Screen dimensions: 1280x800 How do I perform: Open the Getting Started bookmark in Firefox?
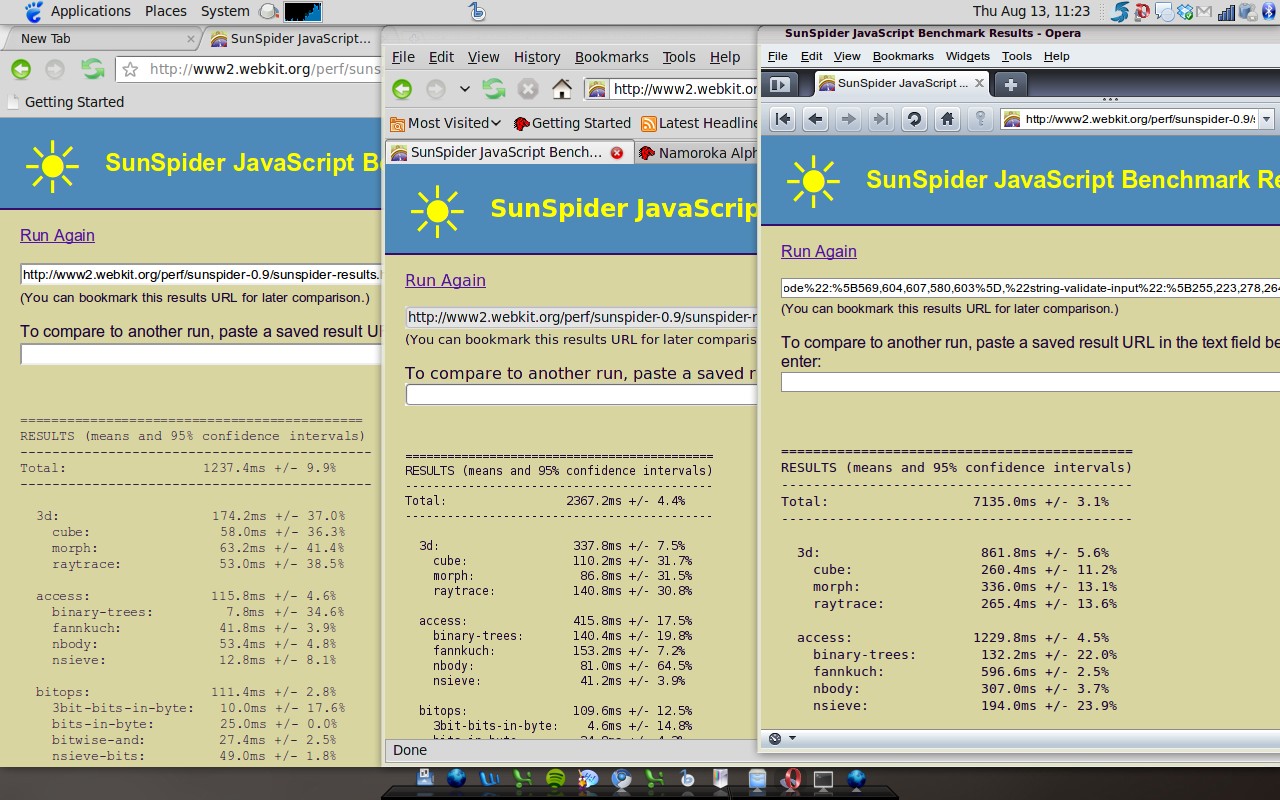tap(572, 123)
